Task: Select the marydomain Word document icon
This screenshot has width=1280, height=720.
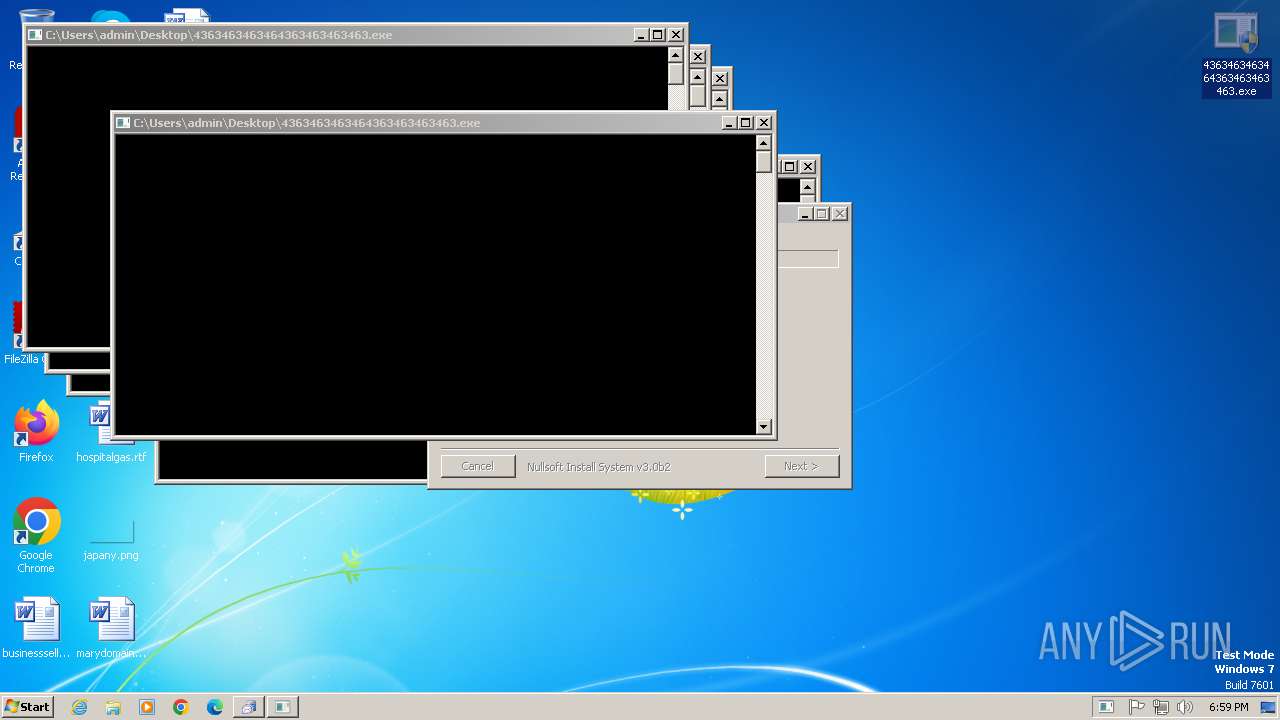Action: [x=111, y=628]
